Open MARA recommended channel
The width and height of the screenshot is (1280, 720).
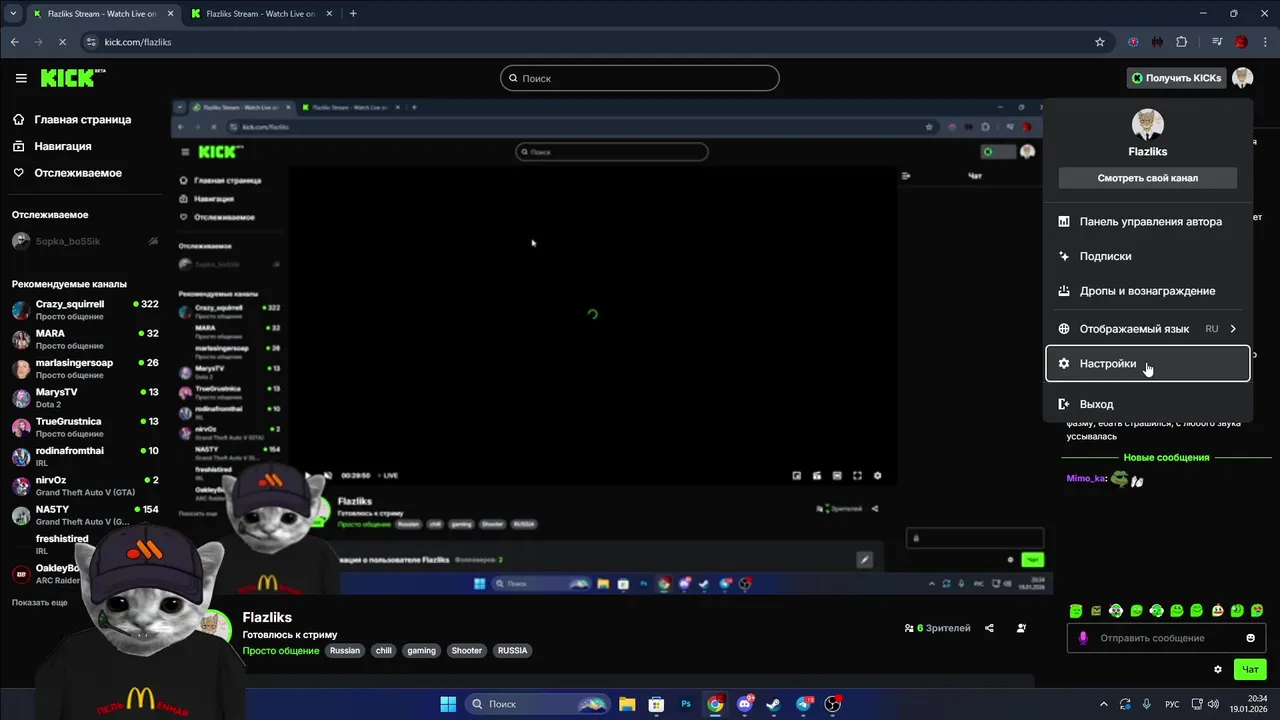click(85, 339)
